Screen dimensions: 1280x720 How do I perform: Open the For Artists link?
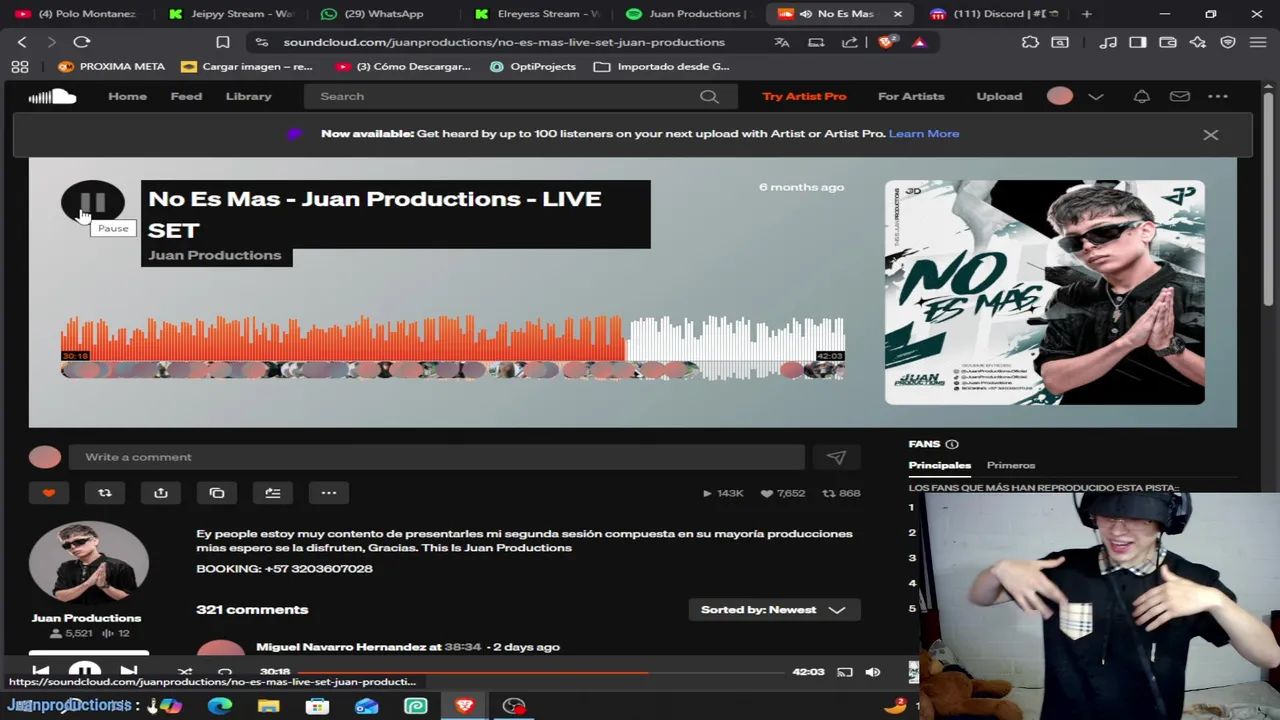pyautogui.click(x=911, y=96)
